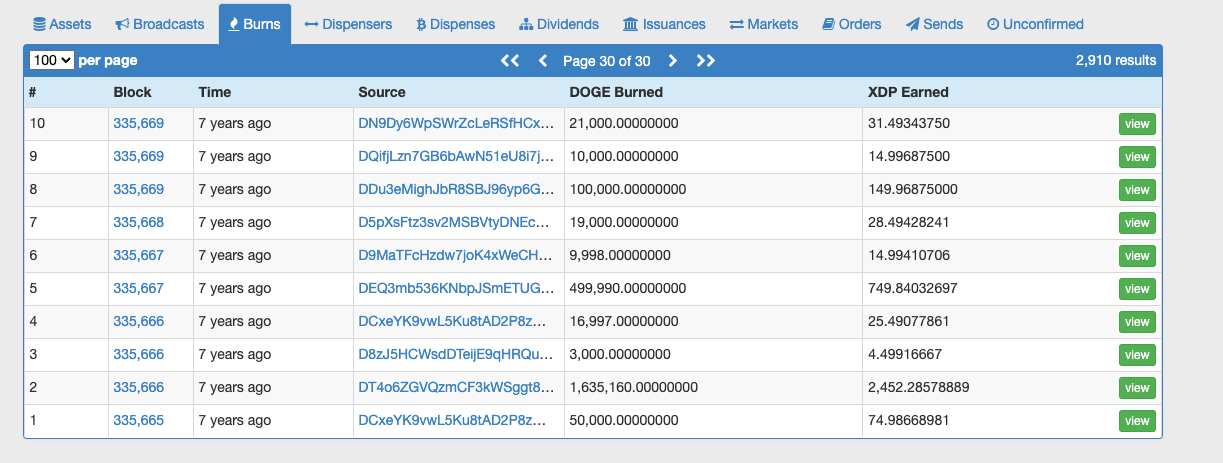Click view button for burn #7
Viewport: 1223px width, 463px height.
(1137, 223)
